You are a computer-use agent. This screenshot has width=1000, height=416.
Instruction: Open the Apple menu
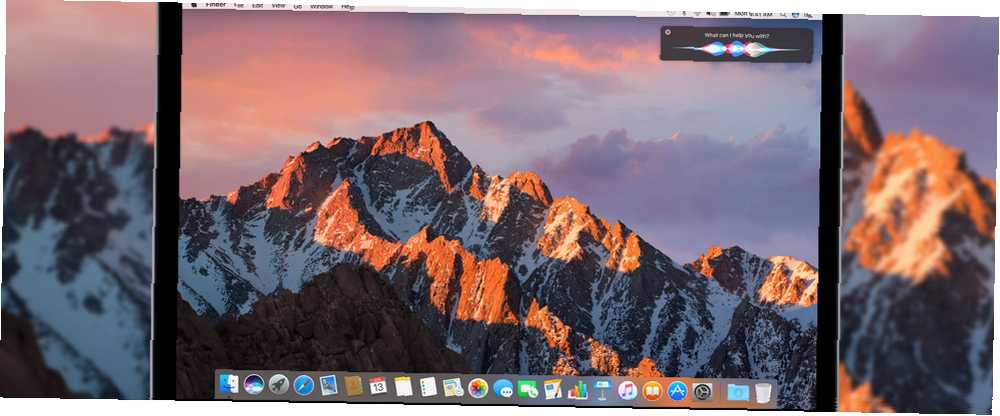(193, 4)
